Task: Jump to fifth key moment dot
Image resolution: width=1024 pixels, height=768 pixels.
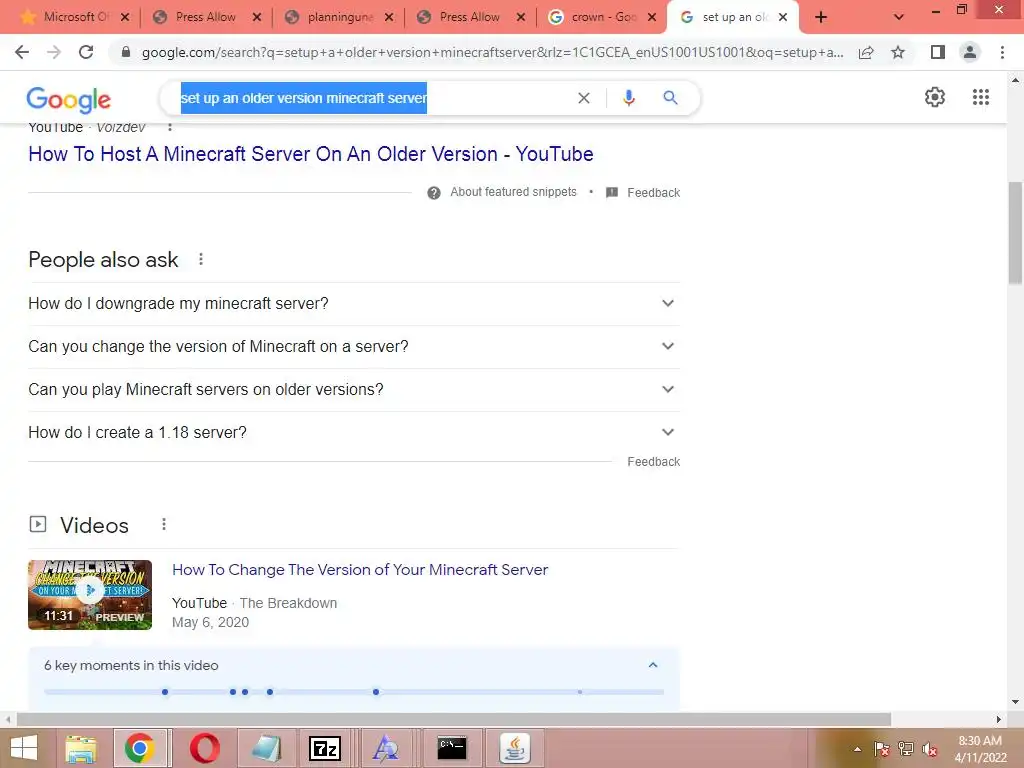Action: click(376, 692)
